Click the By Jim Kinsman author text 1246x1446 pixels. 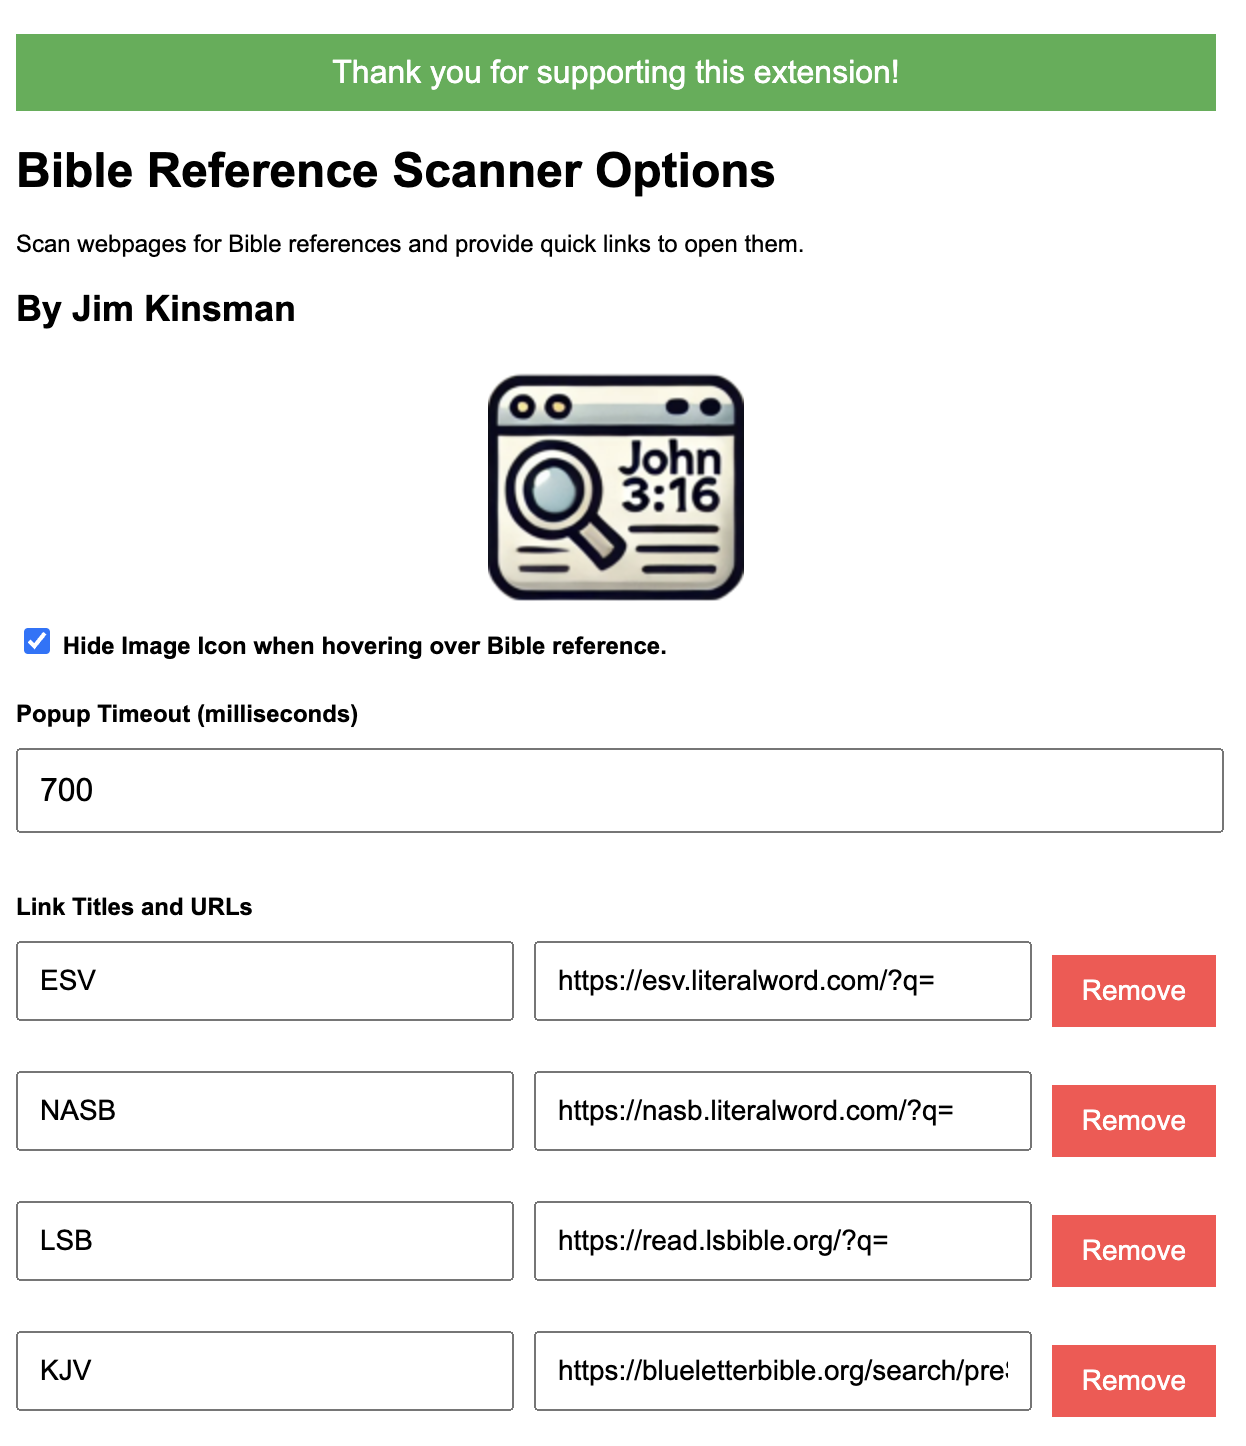(x=155, y=308)
